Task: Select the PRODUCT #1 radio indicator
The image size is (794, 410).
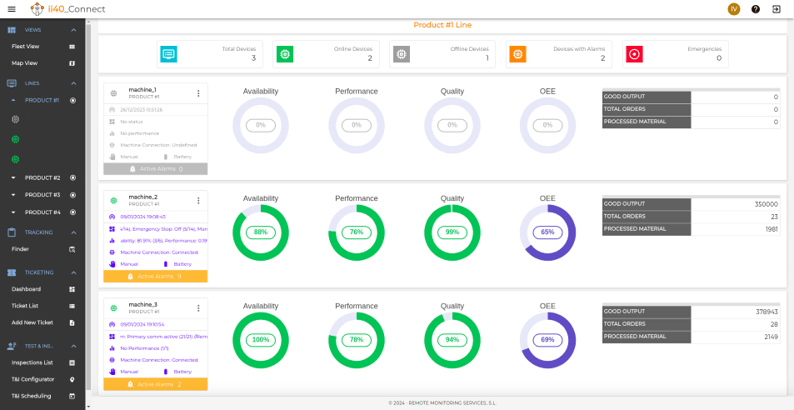Action: pyautogui.click(x=73, y=100)
